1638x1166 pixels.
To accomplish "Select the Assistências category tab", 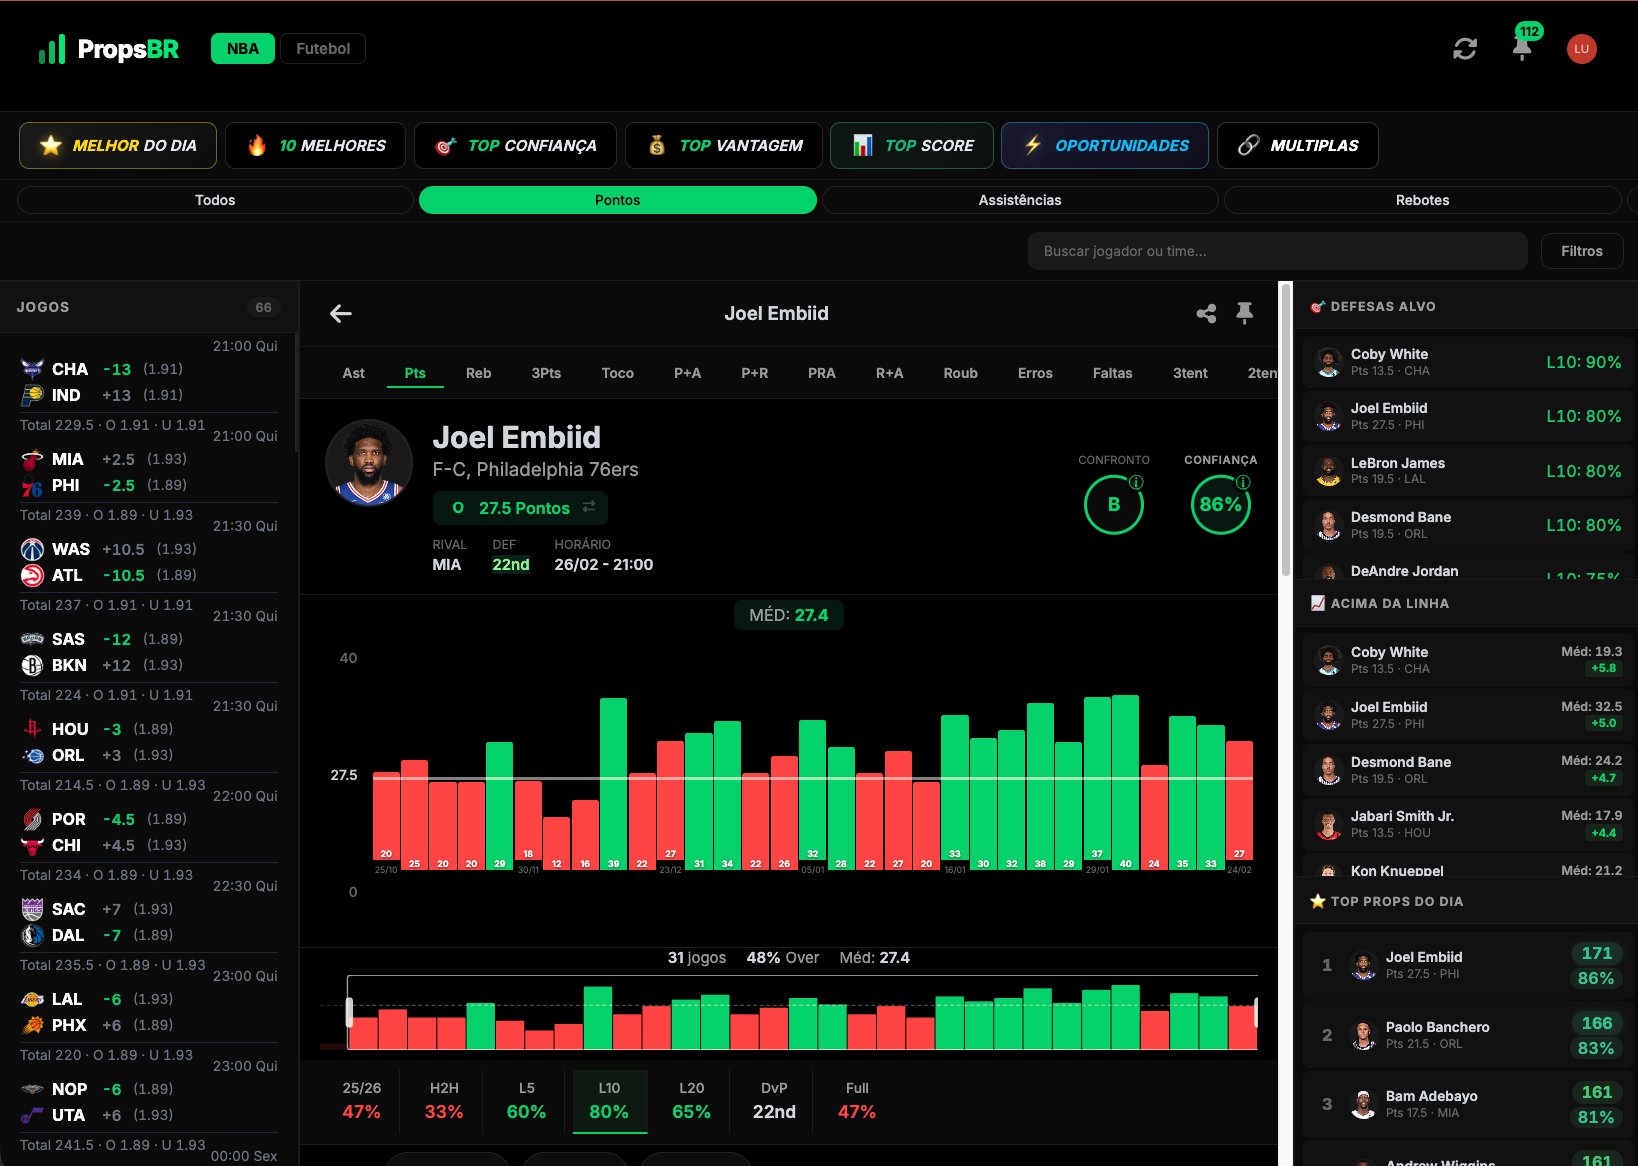I will pos(1019,200).
